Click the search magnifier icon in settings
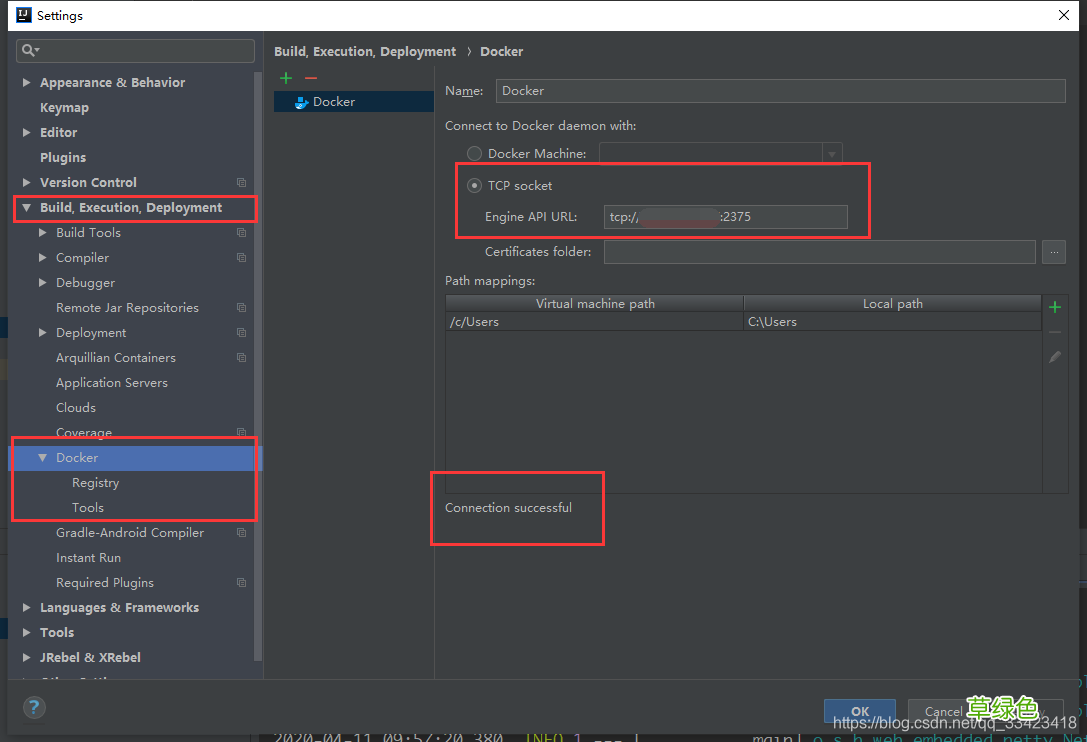Image resolution: width=1087 pixels, height=742 pixels. tap(30, 50)
